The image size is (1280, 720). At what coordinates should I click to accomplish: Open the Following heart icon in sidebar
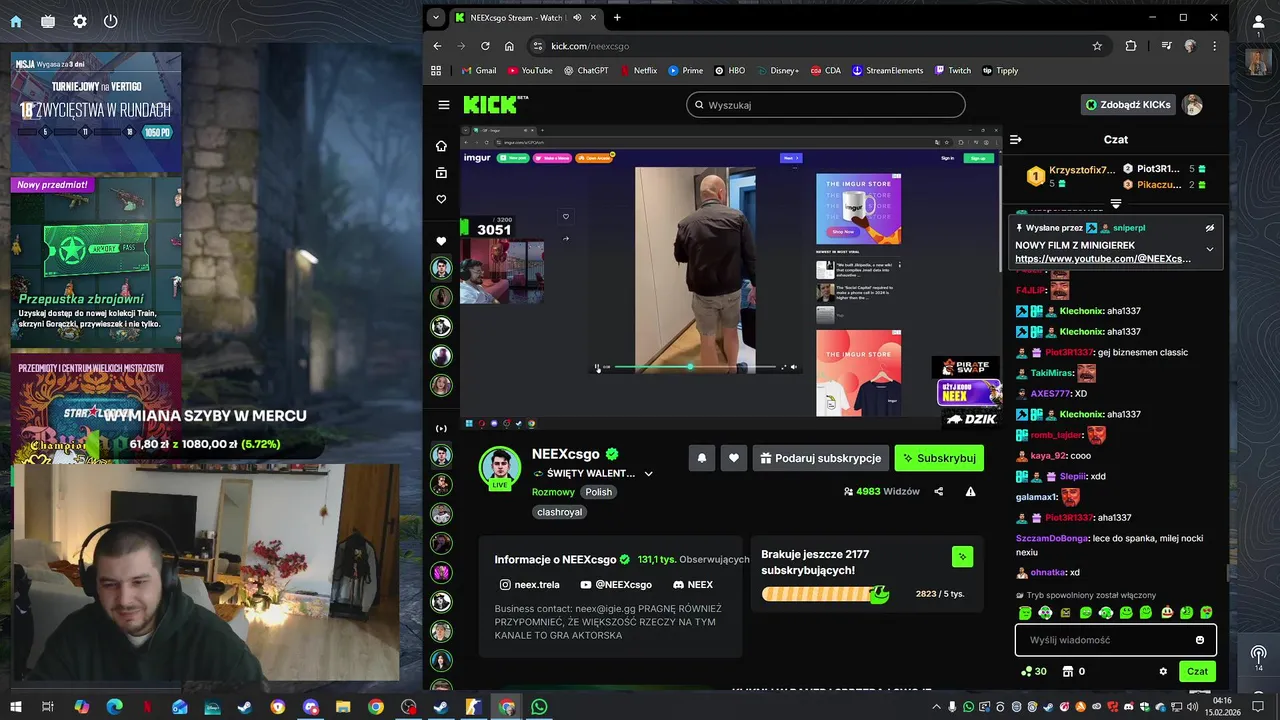441,199
